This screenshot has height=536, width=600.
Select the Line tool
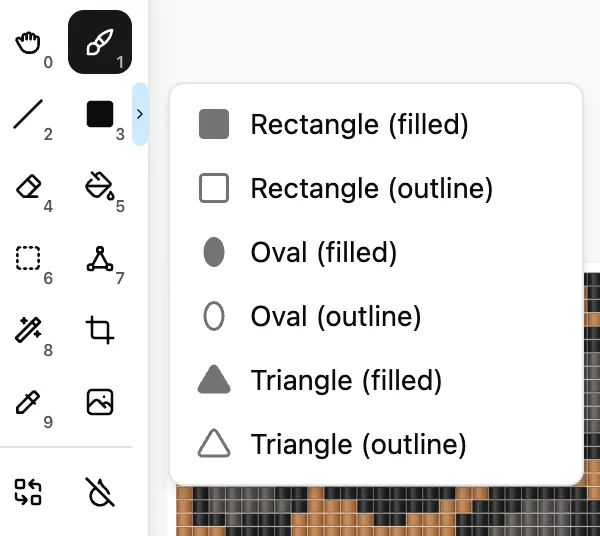(28, 114)
